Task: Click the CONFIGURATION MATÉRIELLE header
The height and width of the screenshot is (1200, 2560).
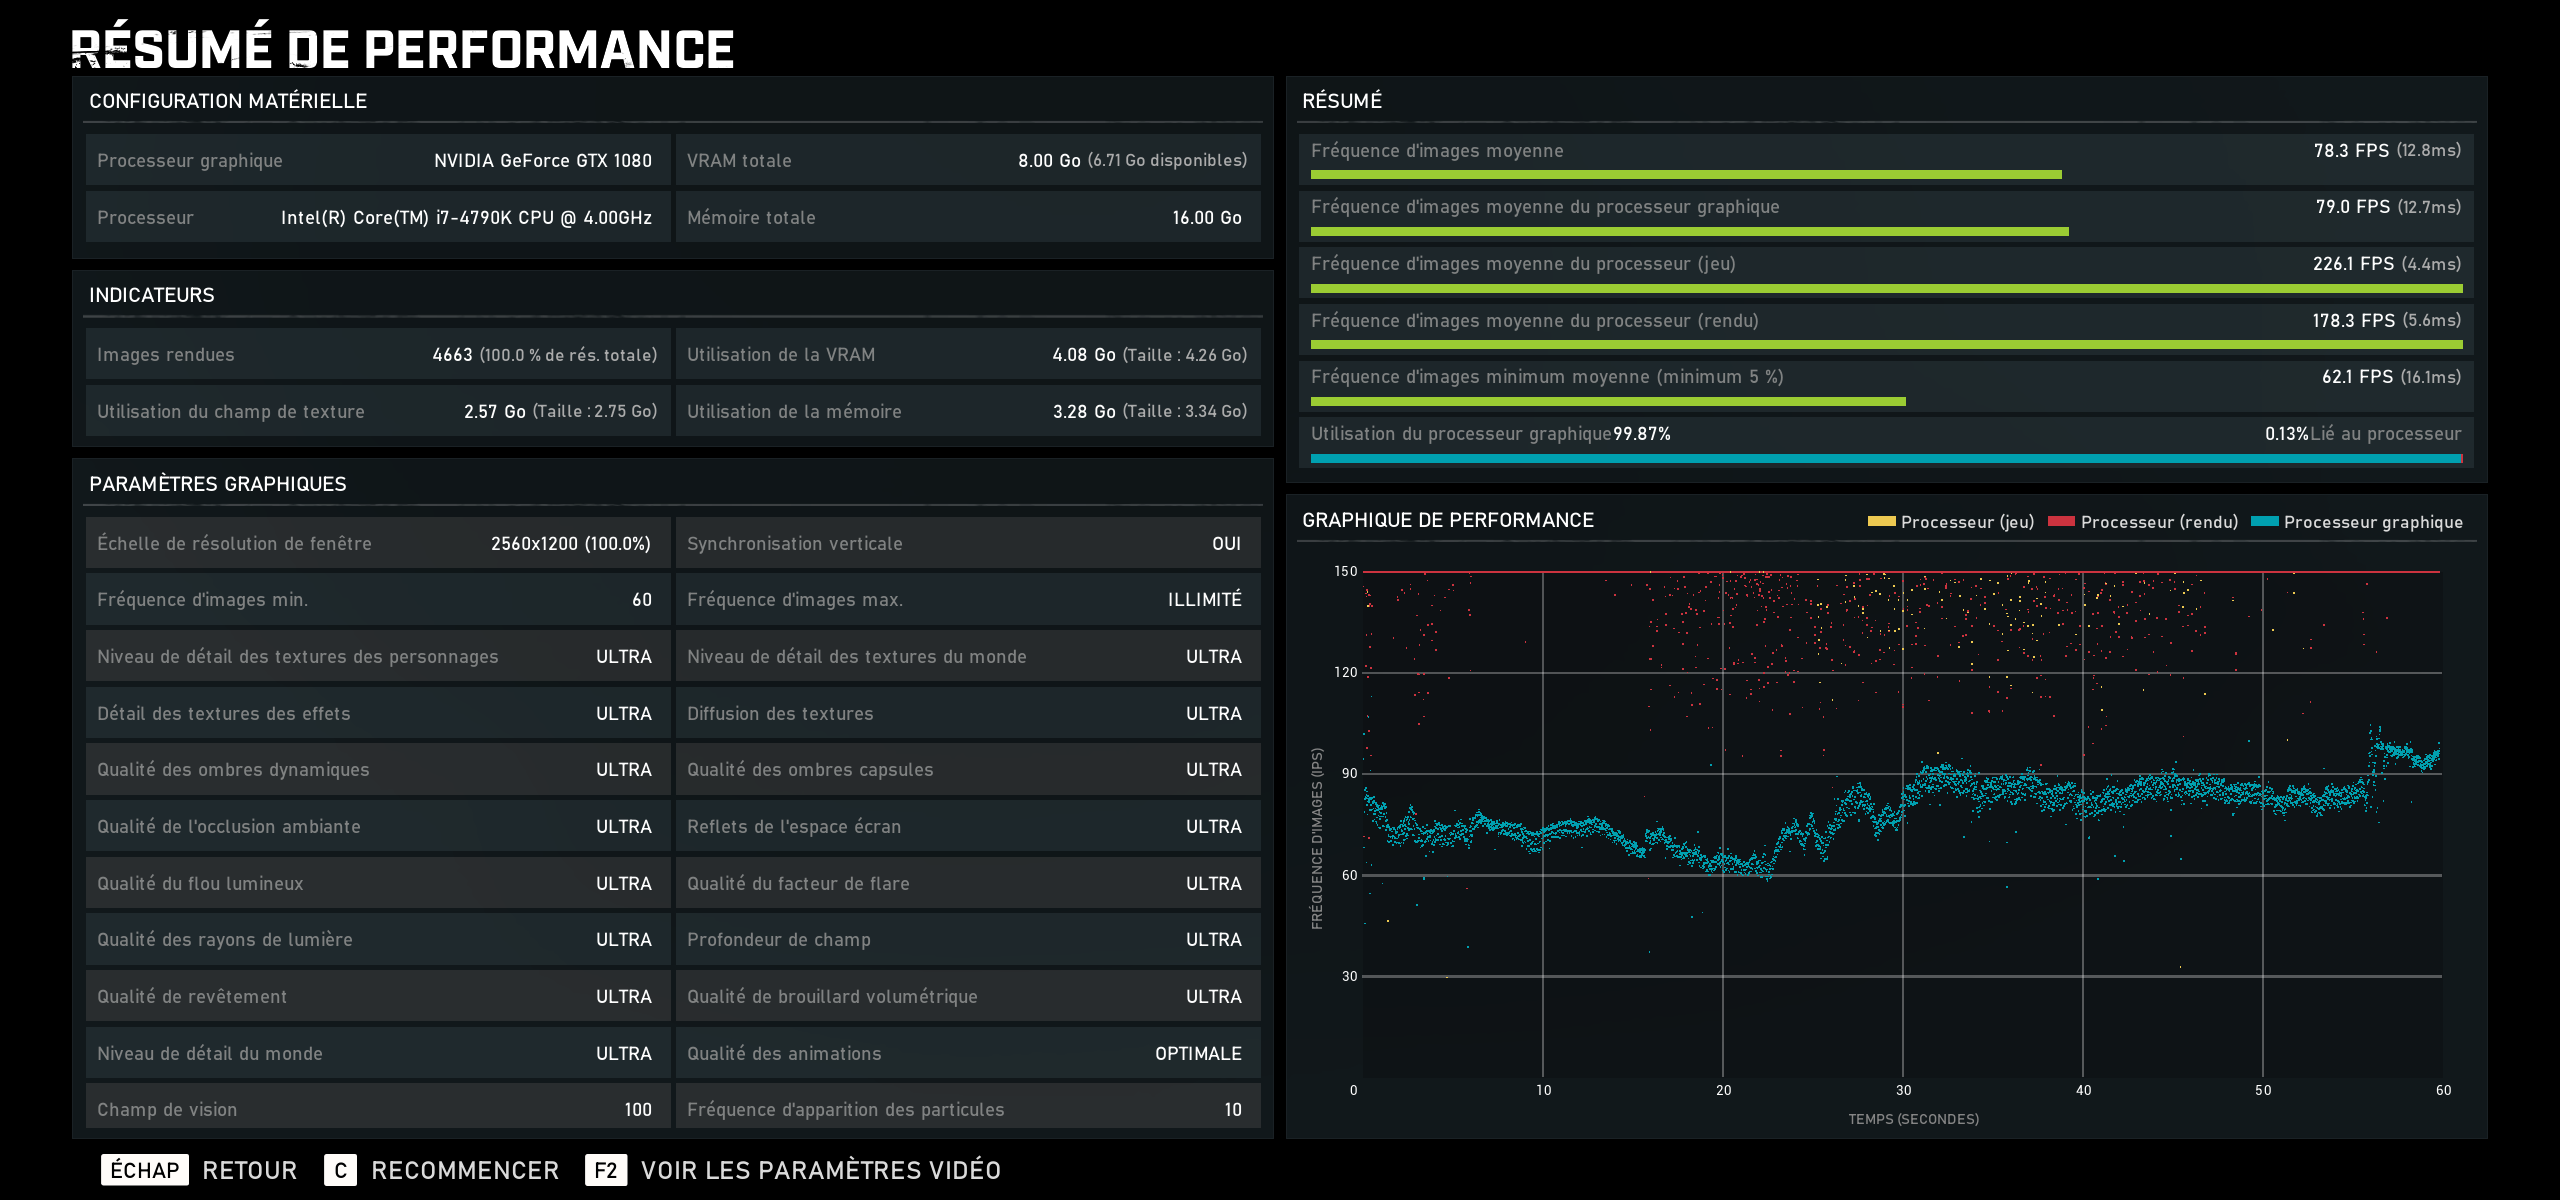Action: 228,101
